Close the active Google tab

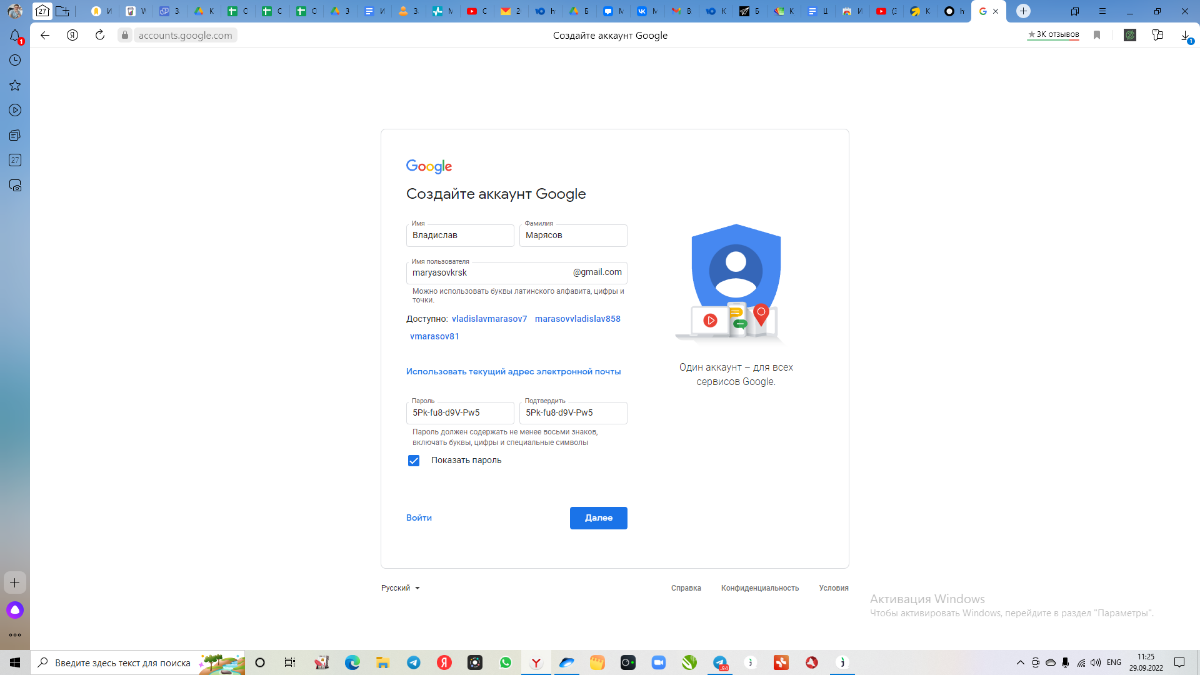click(x=996, y=11)
